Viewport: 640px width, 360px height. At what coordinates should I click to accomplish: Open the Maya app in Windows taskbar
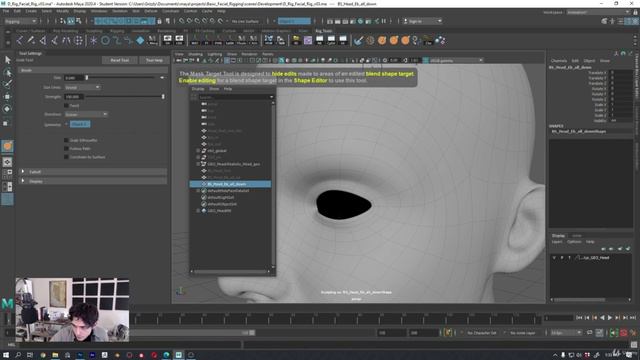point(178,355)
